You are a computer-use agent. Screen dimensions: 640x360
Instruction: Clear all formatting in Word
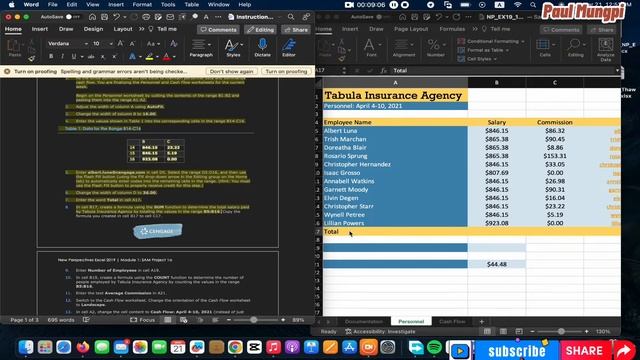tap(173, 43)
